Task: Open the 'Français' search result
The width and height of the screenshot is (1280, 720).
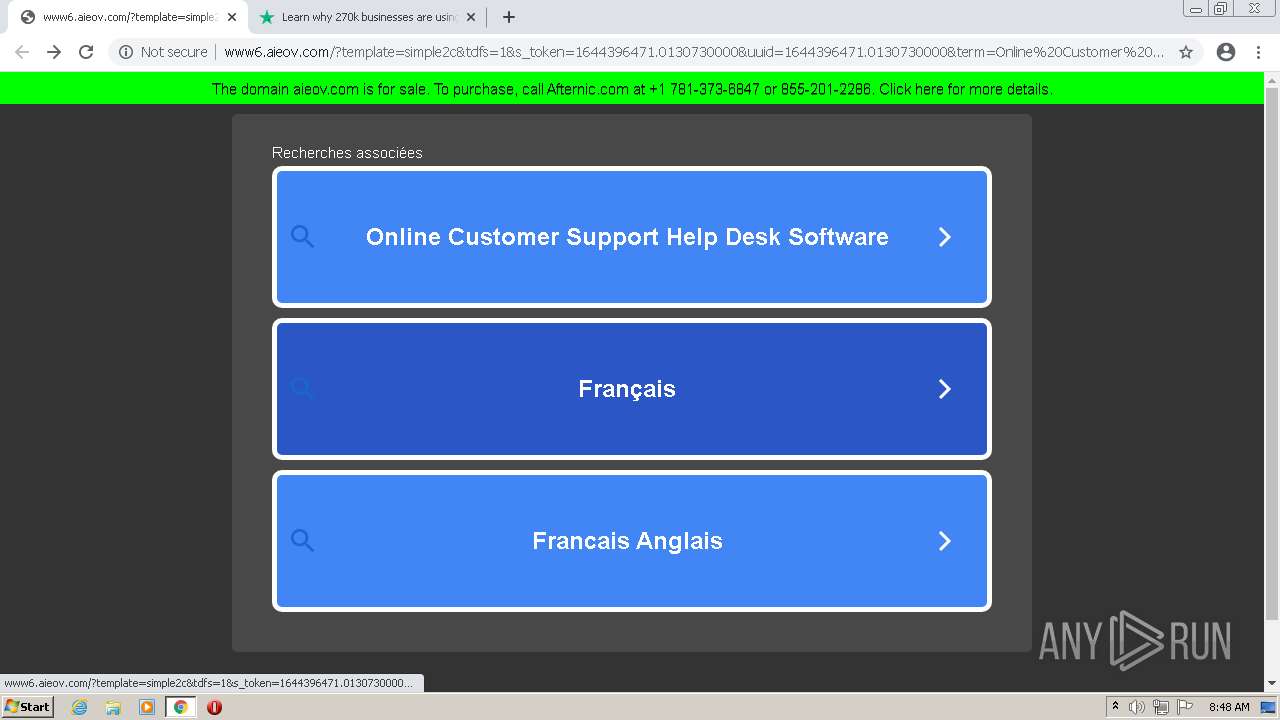Action: click(632, 389)
